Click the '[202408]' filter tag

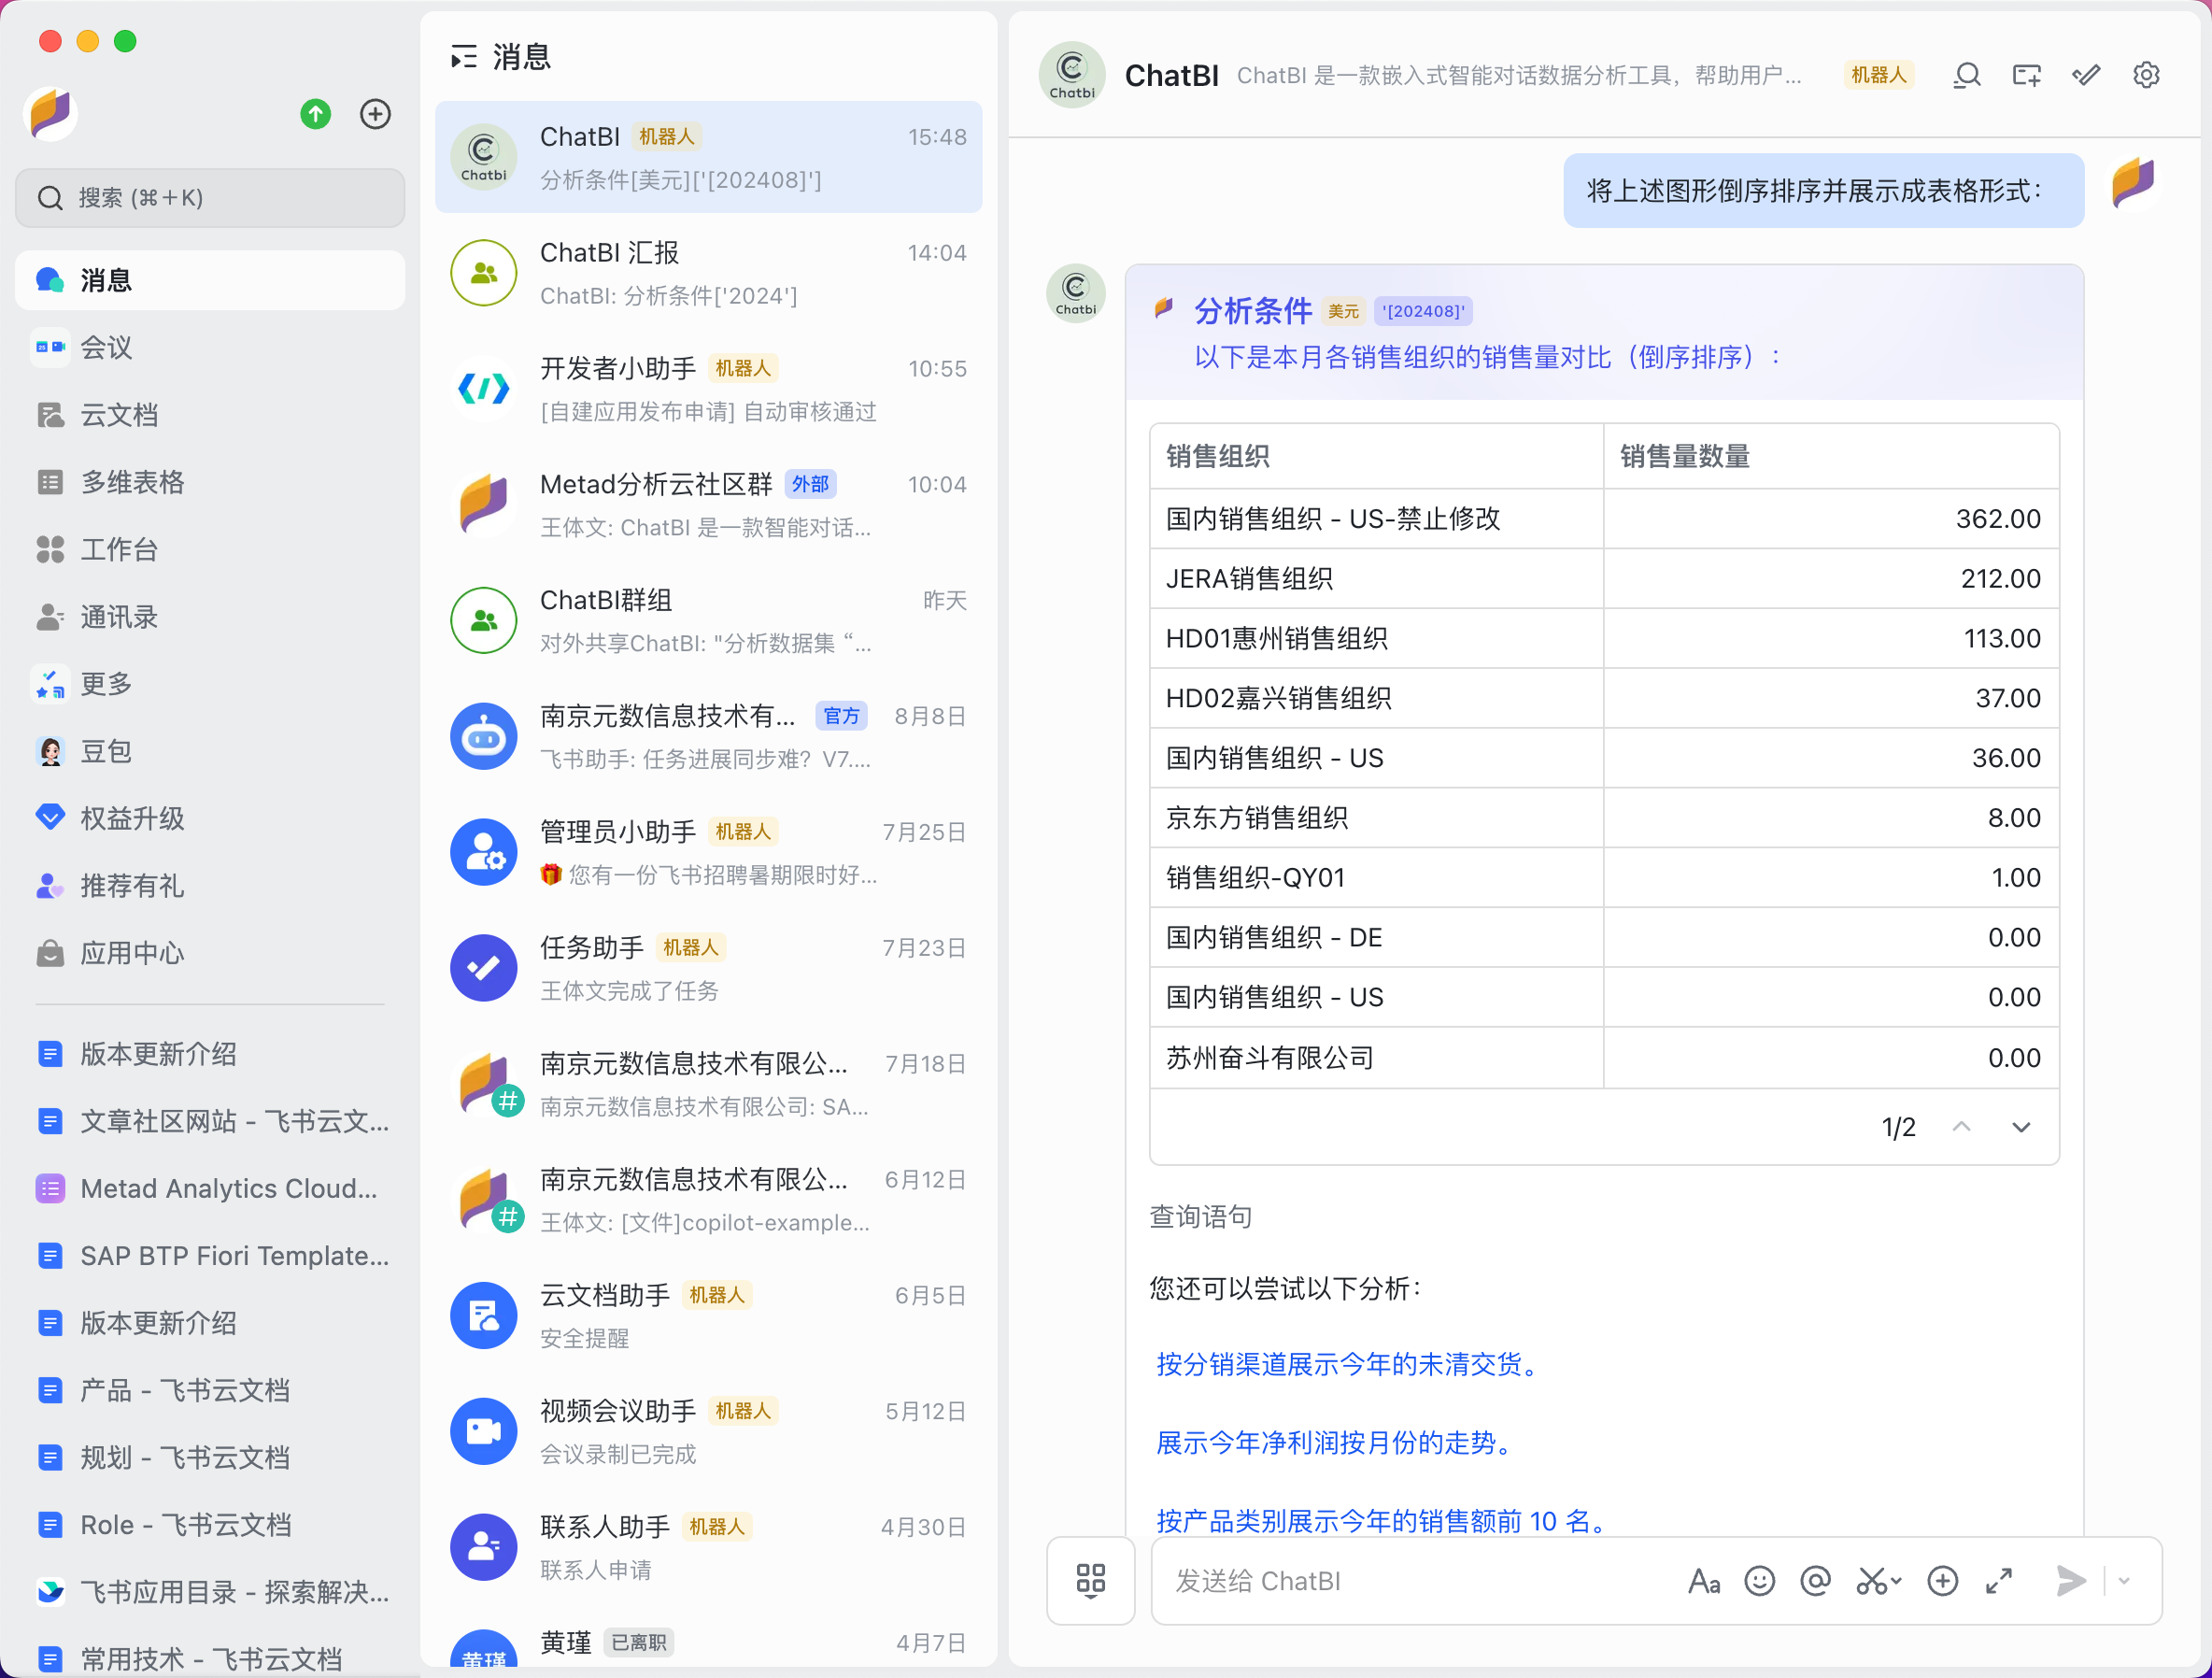point(1422,311)
